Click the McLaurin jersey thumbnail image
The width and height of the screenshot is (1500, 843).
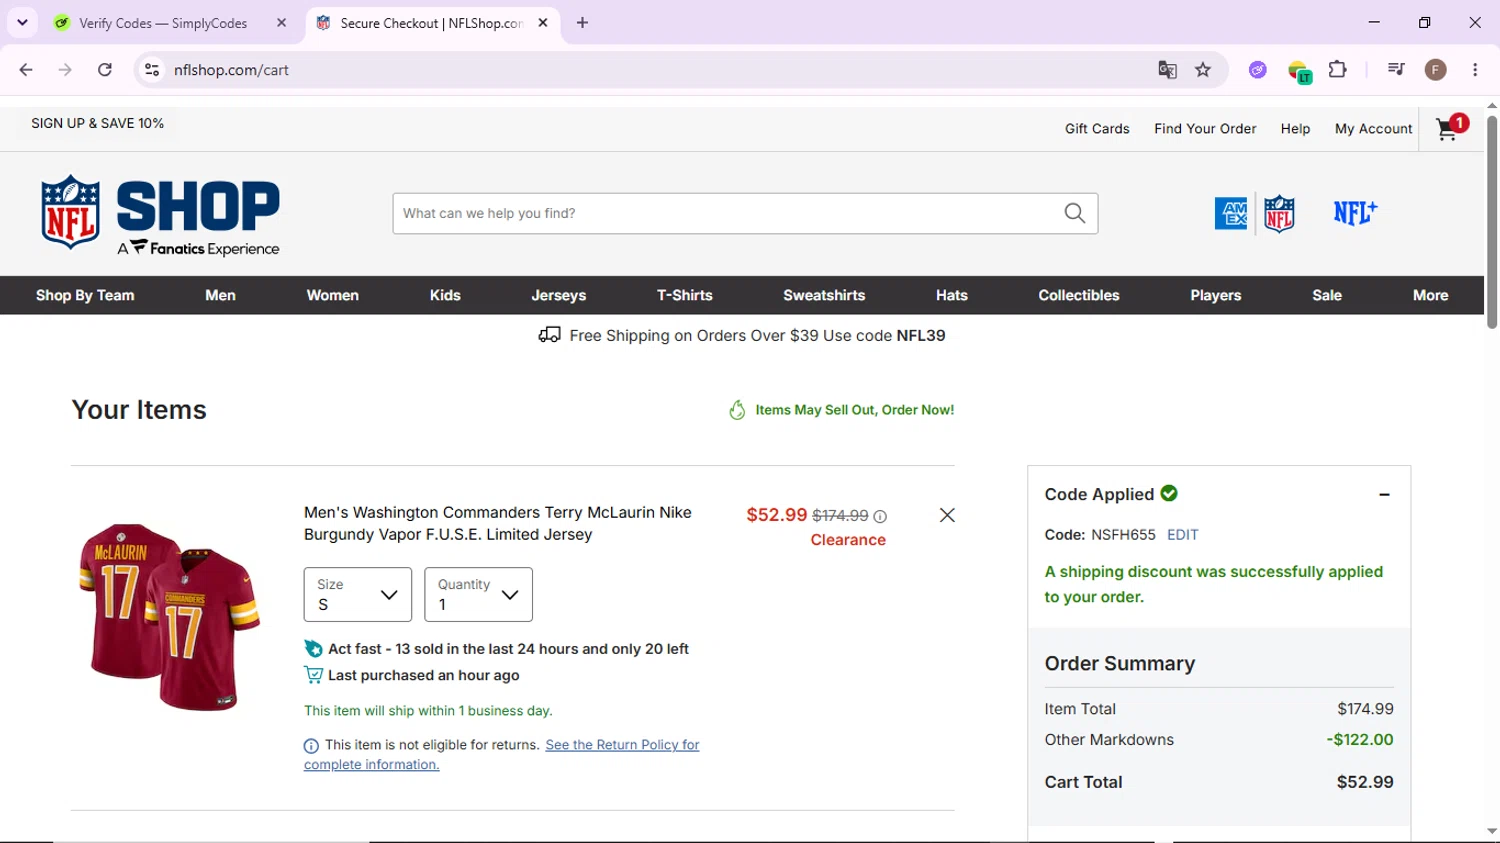point(169,616)
